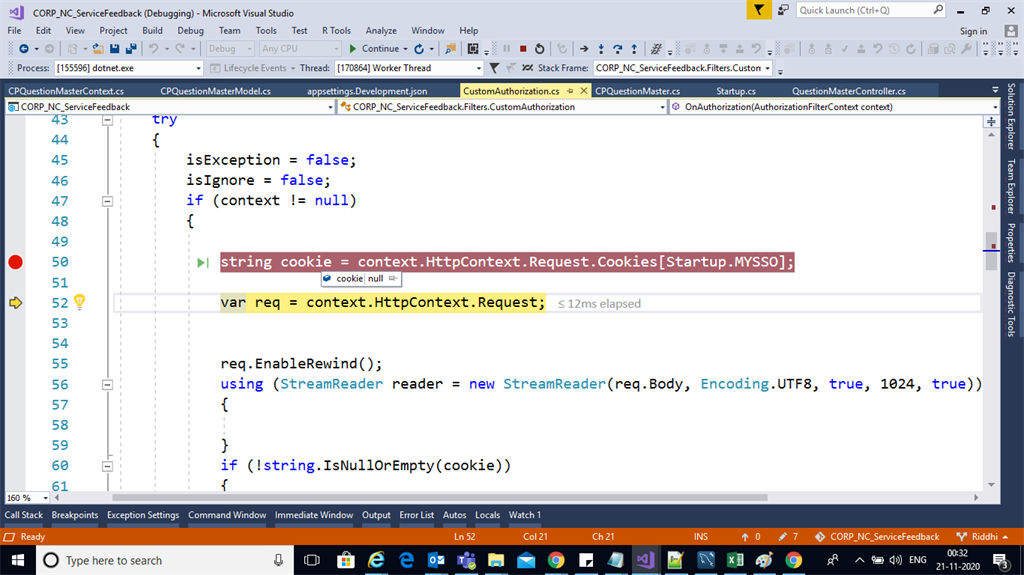The height and width of the screenshot is (575, 1024).
Task: Click the Undo icon in toolbar
Action: pyautogui.click(x=153, y=49)
